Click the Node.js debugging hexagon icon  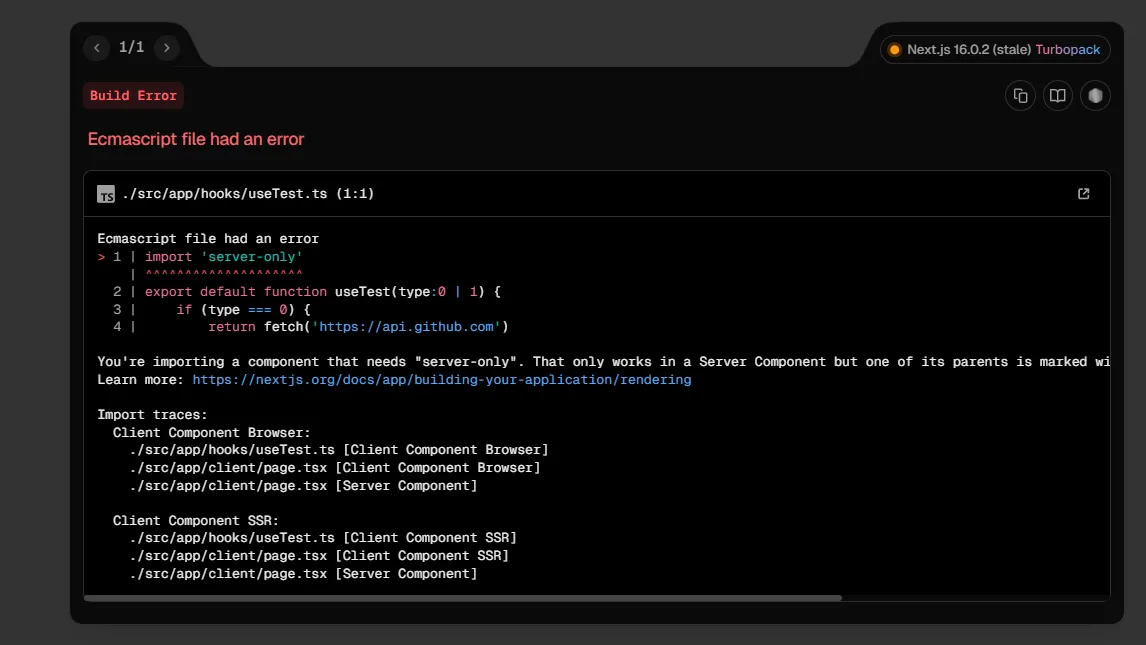point(1095,96)
